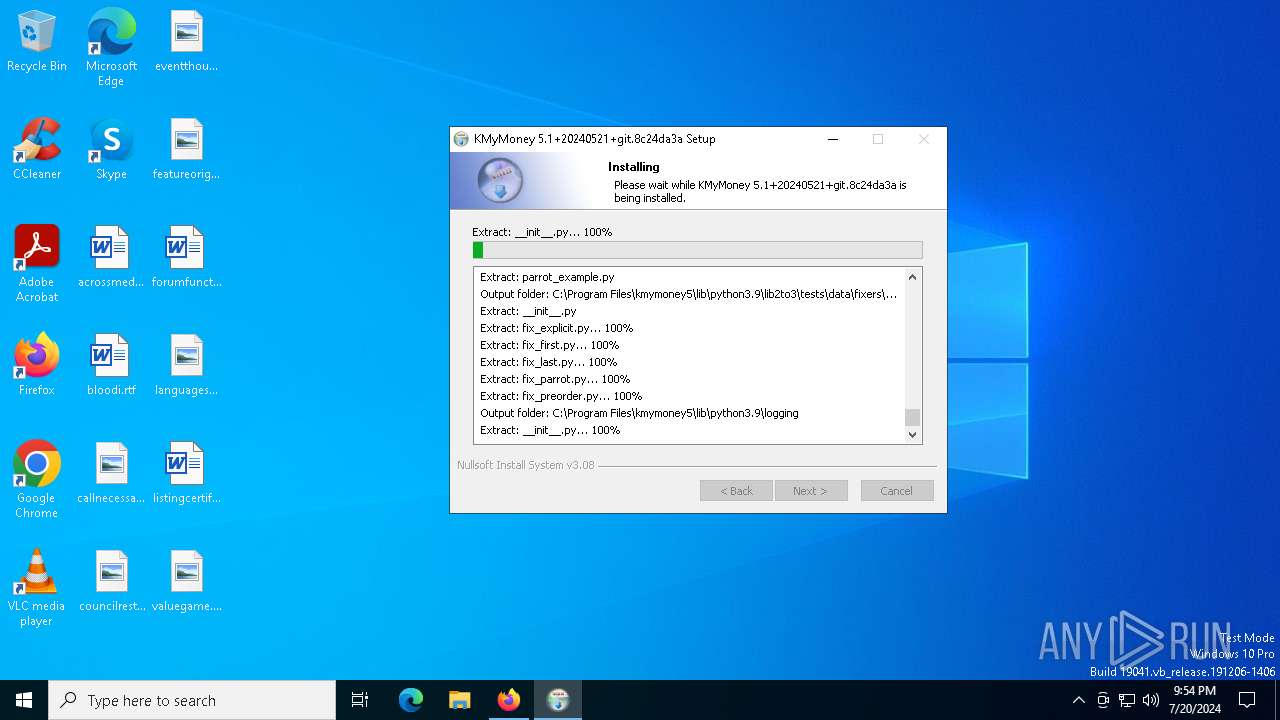
Task: Open Firefox from the taskbar
Action: 509,700
